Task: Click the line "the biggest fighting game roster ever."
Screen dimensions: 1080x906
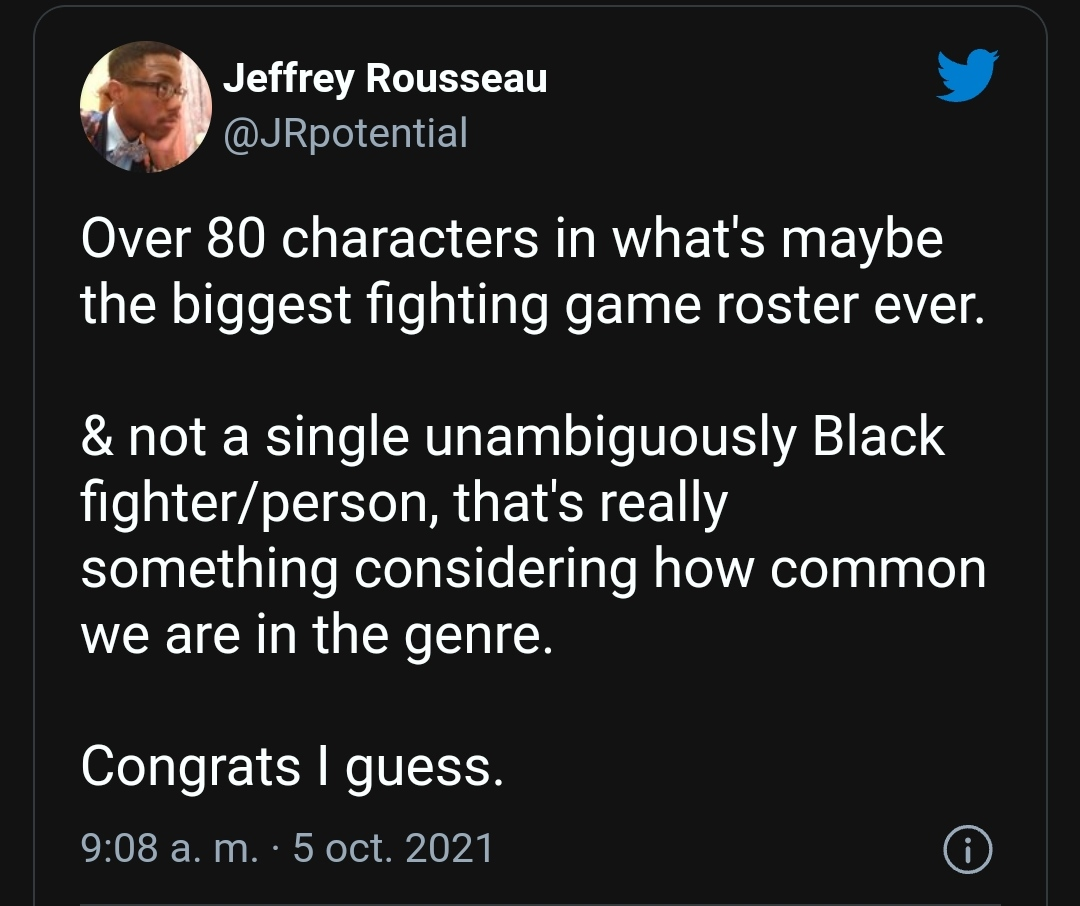Action: coord(533,305)
